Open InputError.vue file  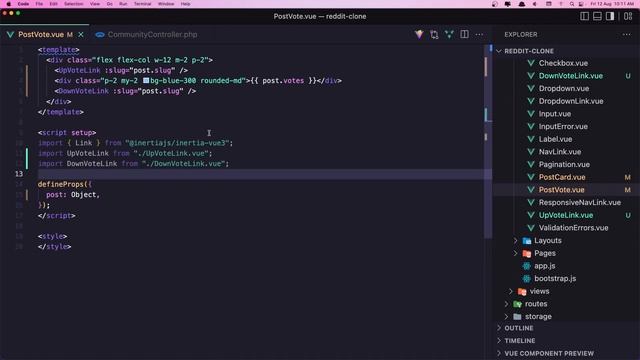[x=563, y=127]
